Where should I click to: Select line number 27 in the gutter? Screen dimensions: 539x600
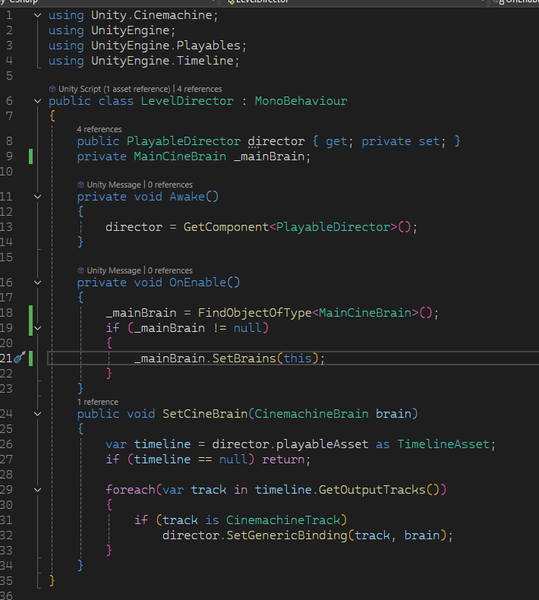(6, 459)
